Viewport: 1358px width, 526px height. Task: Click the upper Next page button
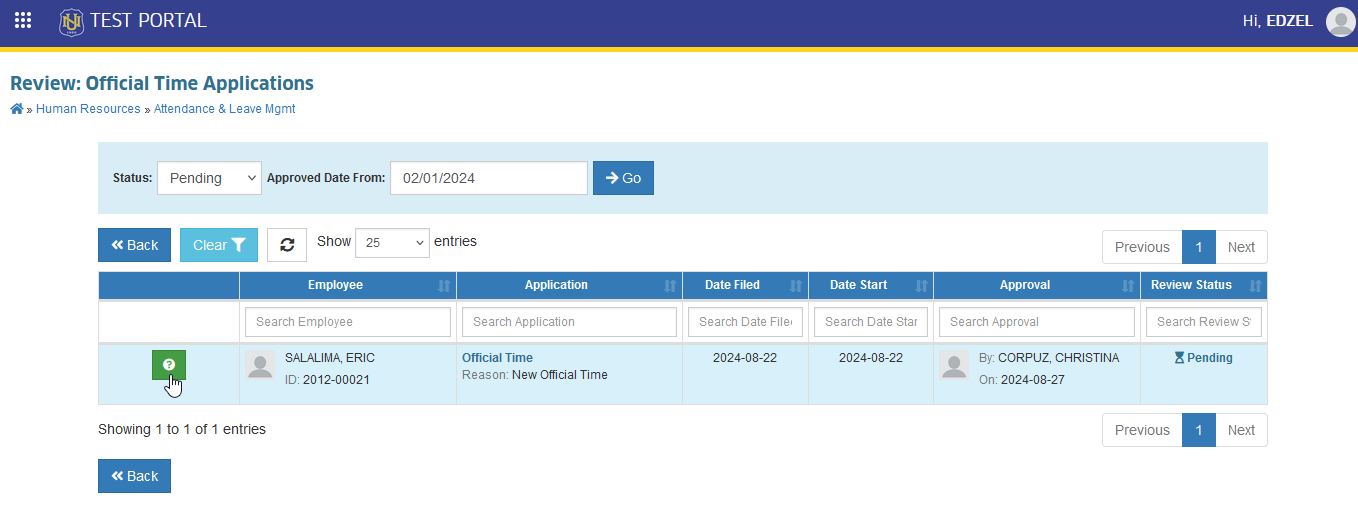1241,247
